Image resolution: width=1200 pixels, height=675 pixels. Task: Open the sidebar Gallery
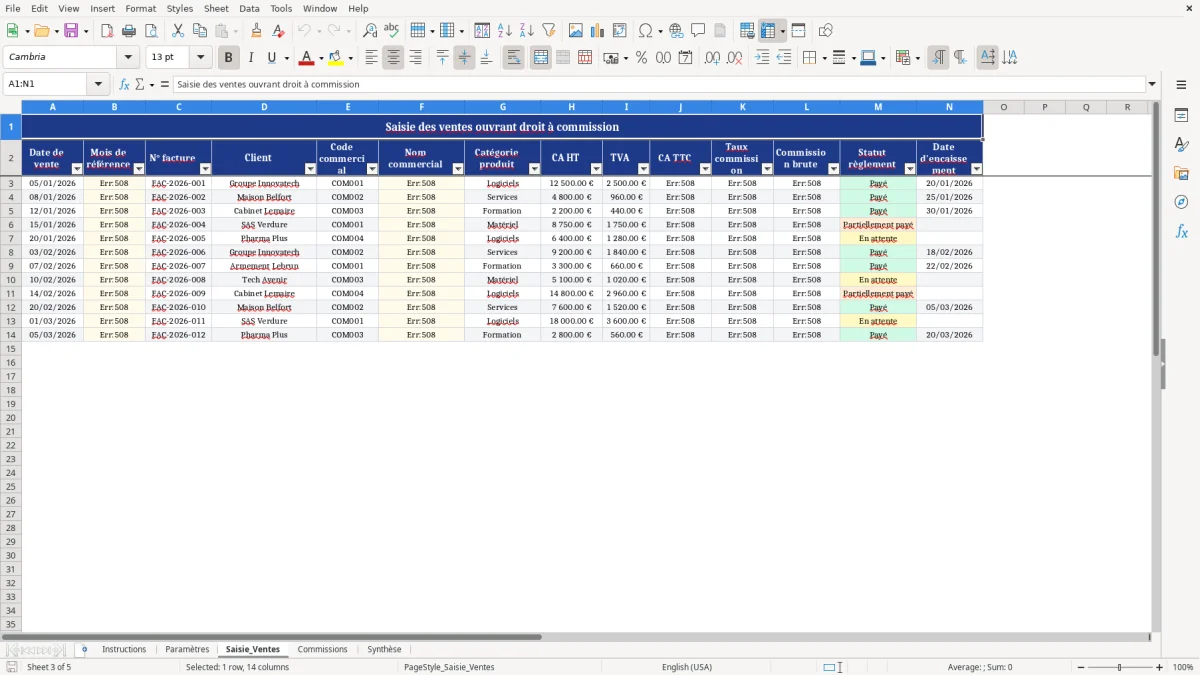[x=1181, y=174]
